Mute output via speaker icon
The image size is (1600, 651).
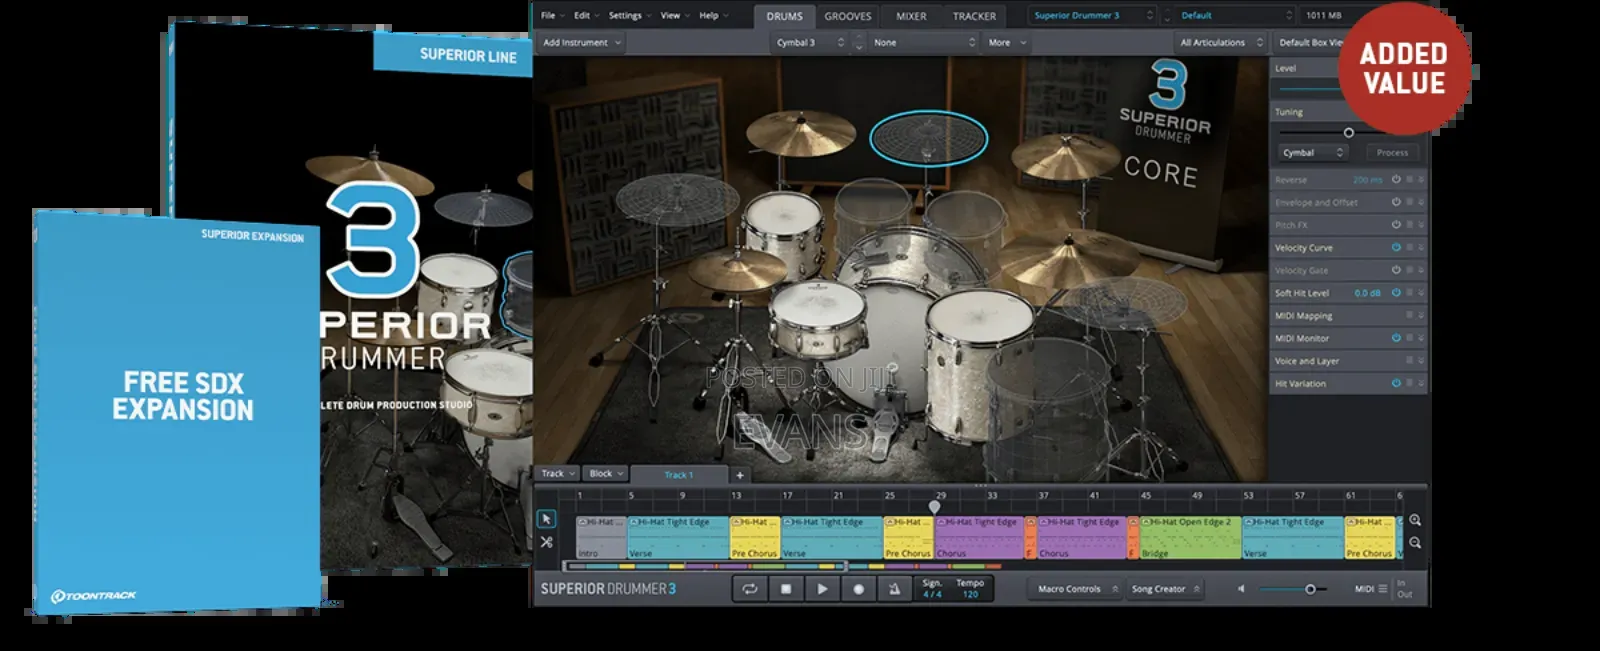(1241, 589)
